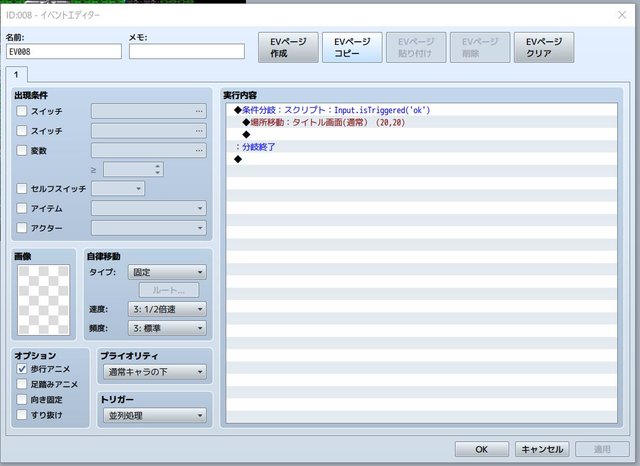Close the event editor window
Image resolution: width=640 pixels, height=466 pixels.
pos(622,15)
